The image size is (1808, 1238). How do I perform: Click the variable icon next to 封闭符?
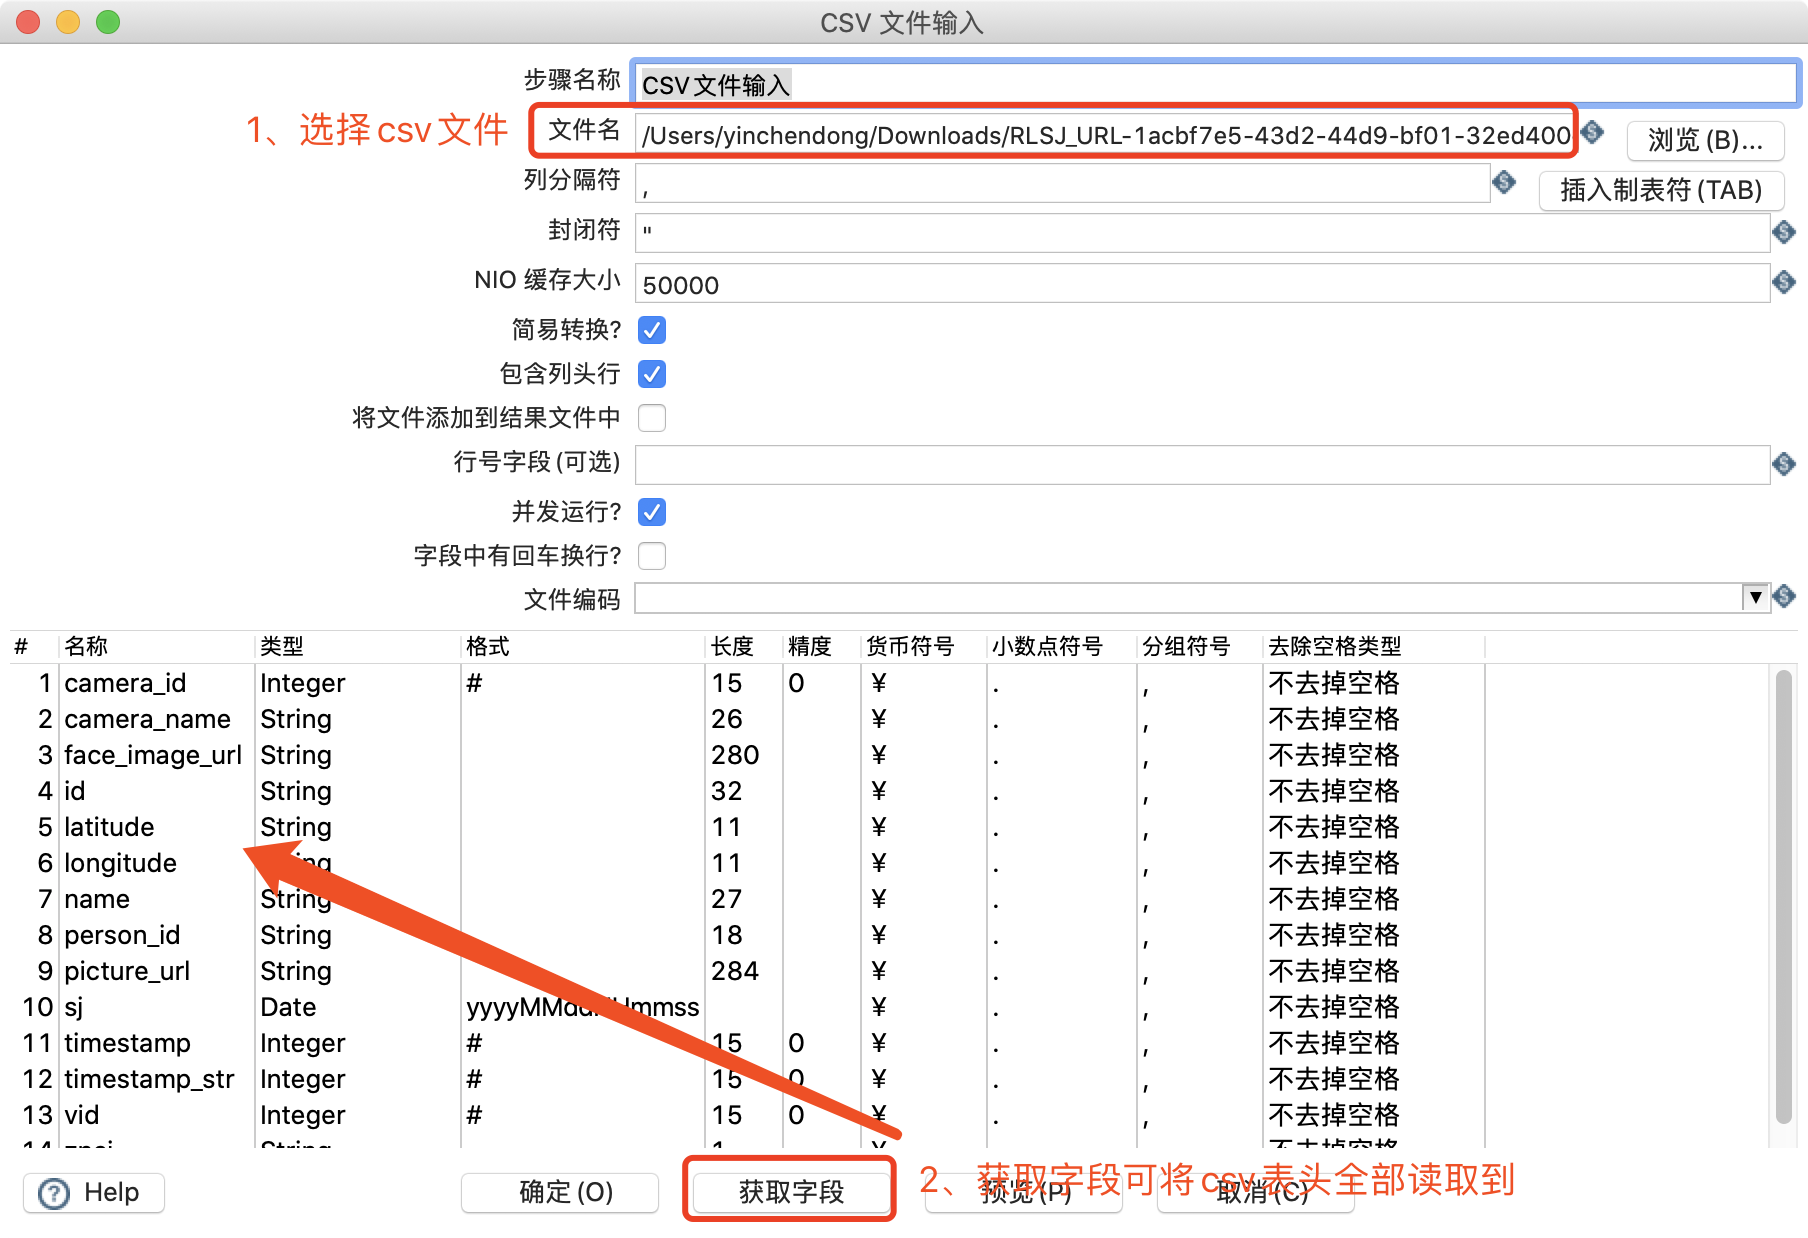(x=1784, y=232)
